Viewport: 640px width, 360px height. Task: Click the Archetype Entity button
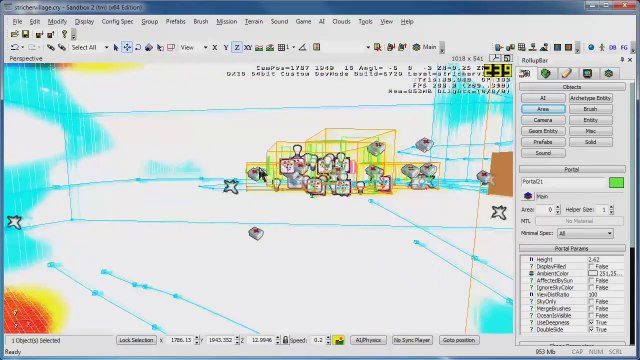click(591, 98)
